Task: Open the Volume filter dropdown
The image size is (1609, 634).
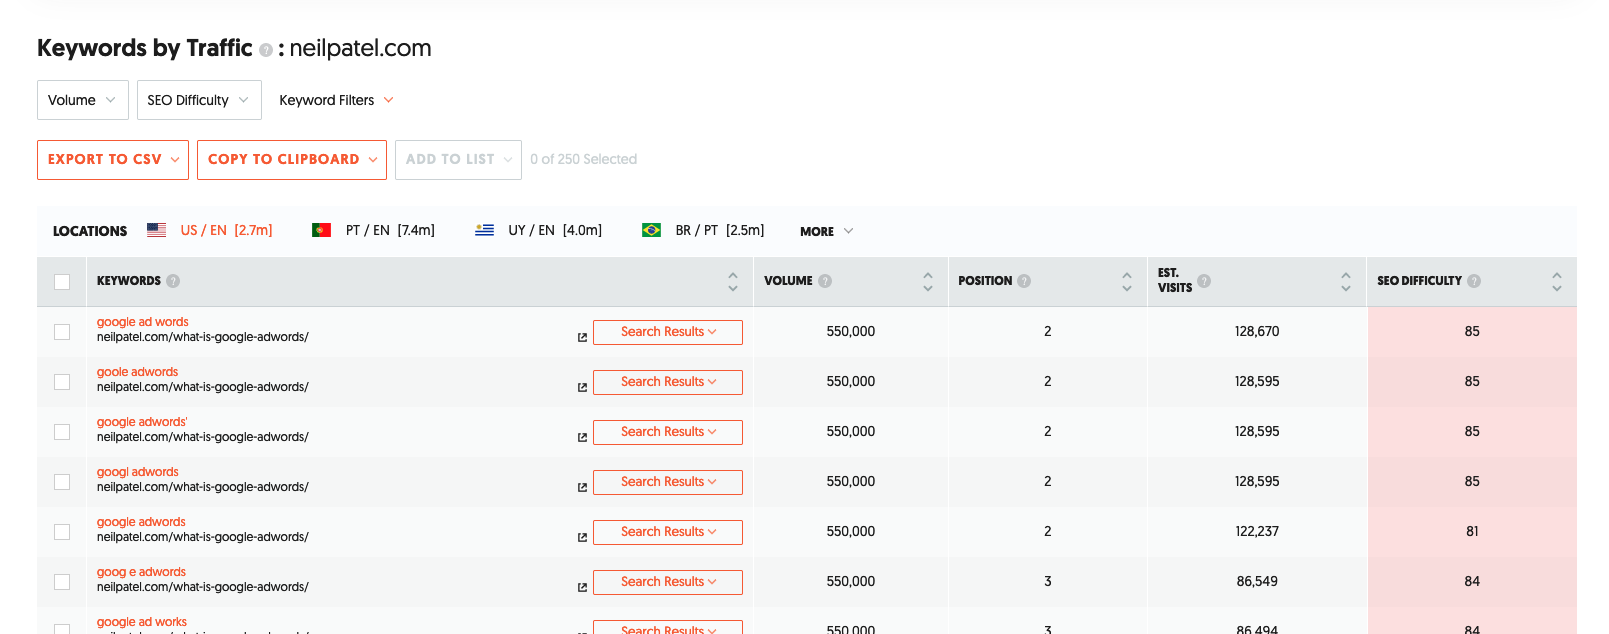Action: (83, 100)
